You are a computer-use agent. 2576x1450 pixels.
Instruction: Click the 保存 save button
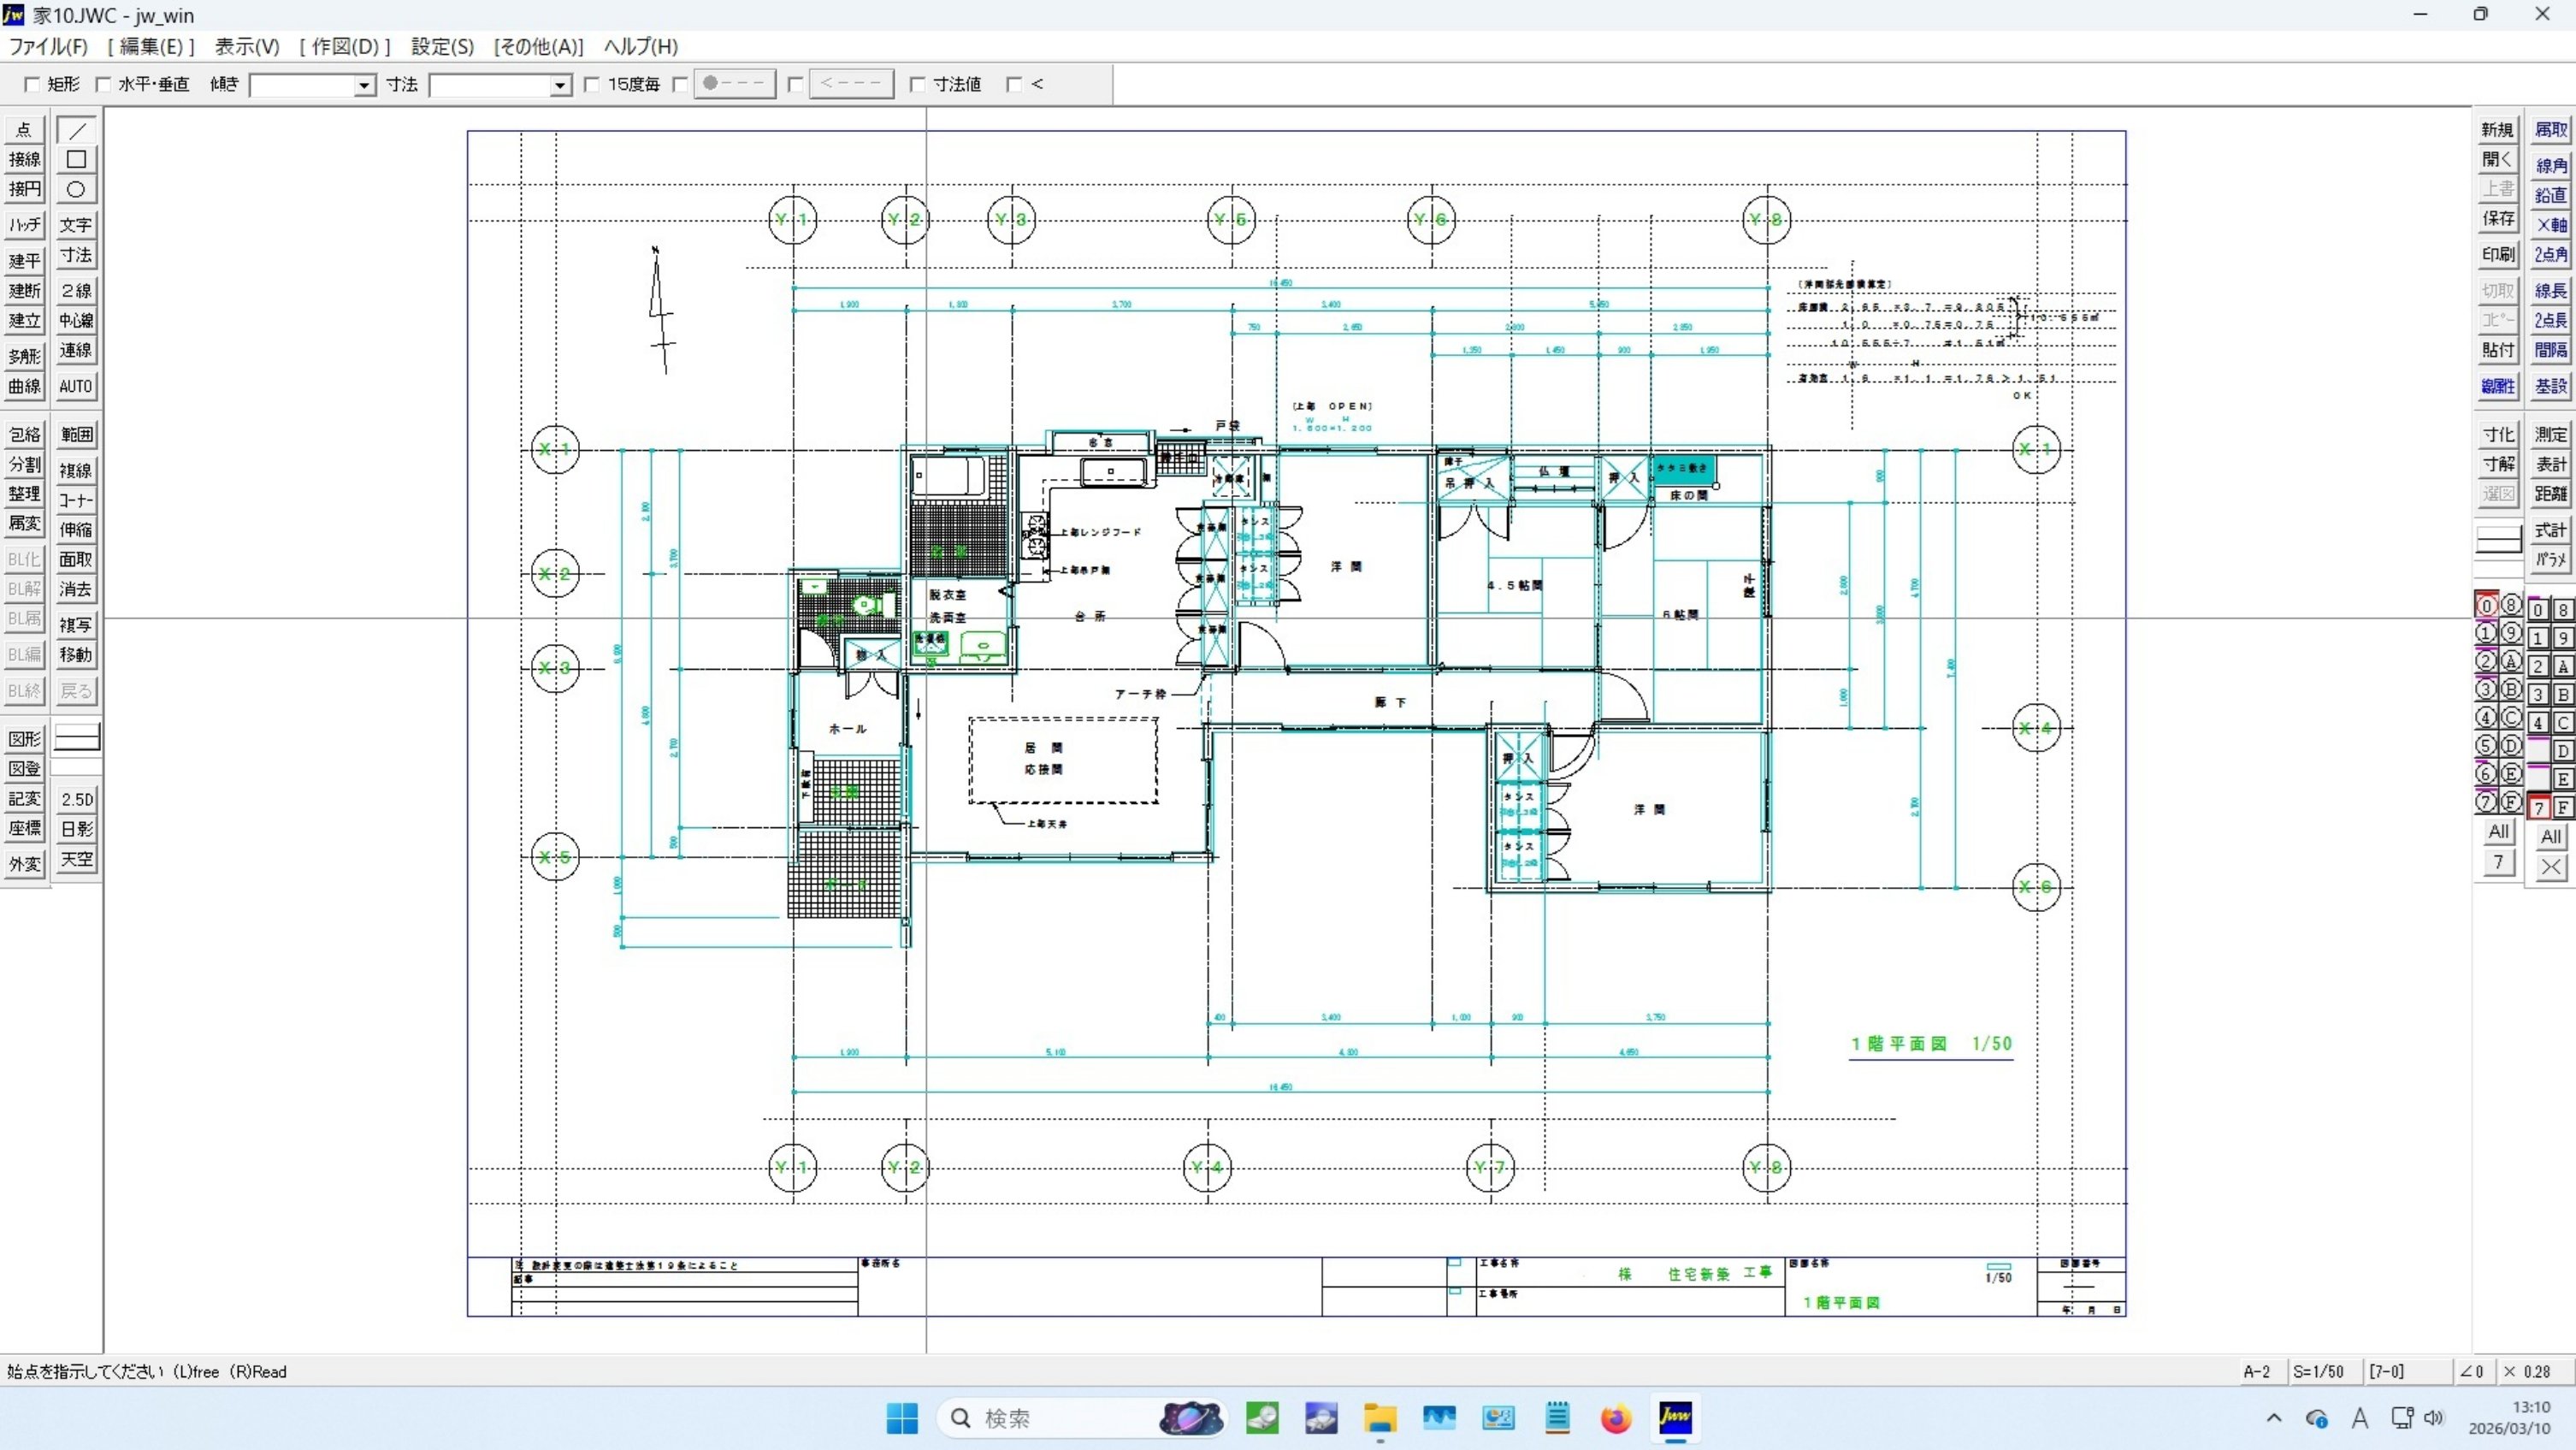coord(2497,219)
